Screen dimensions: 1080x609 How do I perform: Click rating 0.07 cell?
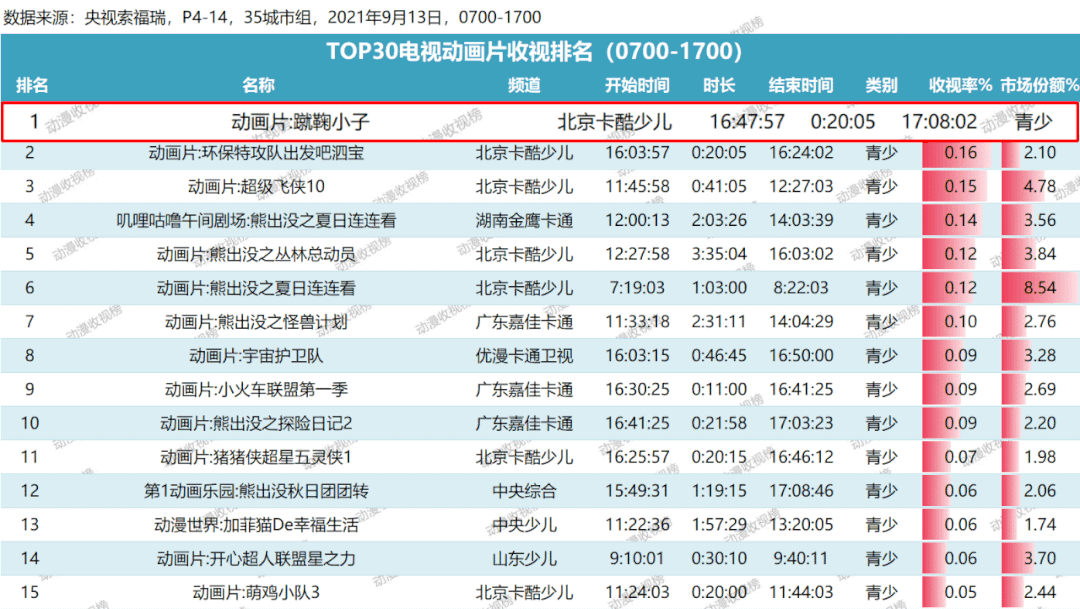point(960,457)
